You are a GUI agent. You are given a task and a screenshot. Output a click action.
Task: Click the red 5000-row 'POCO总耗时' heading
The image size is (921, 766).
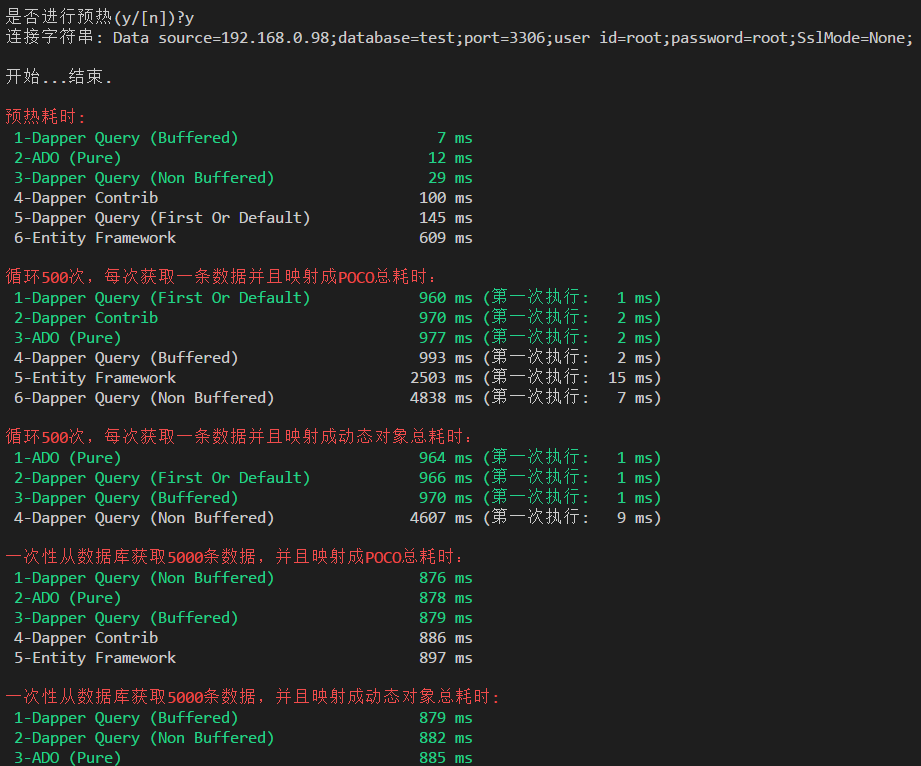(x=234, y=556)
